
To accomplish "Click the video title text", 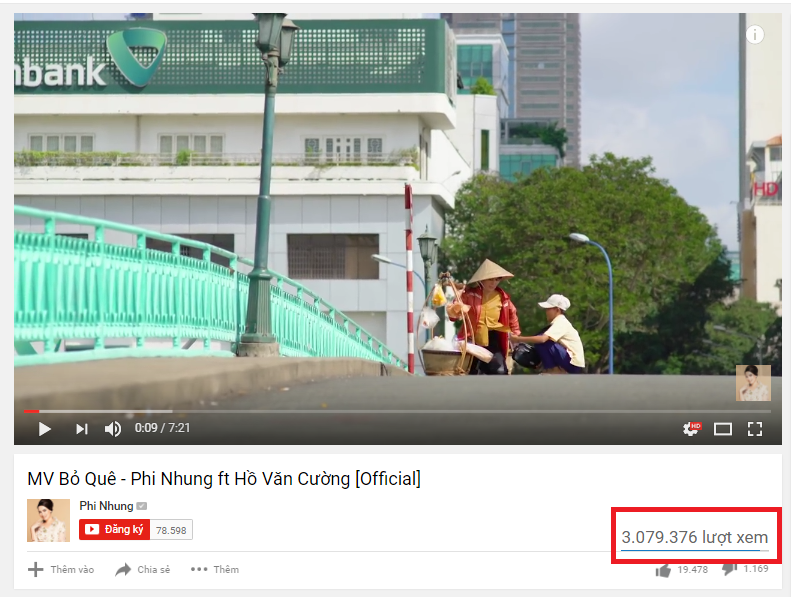I will 224,478.
